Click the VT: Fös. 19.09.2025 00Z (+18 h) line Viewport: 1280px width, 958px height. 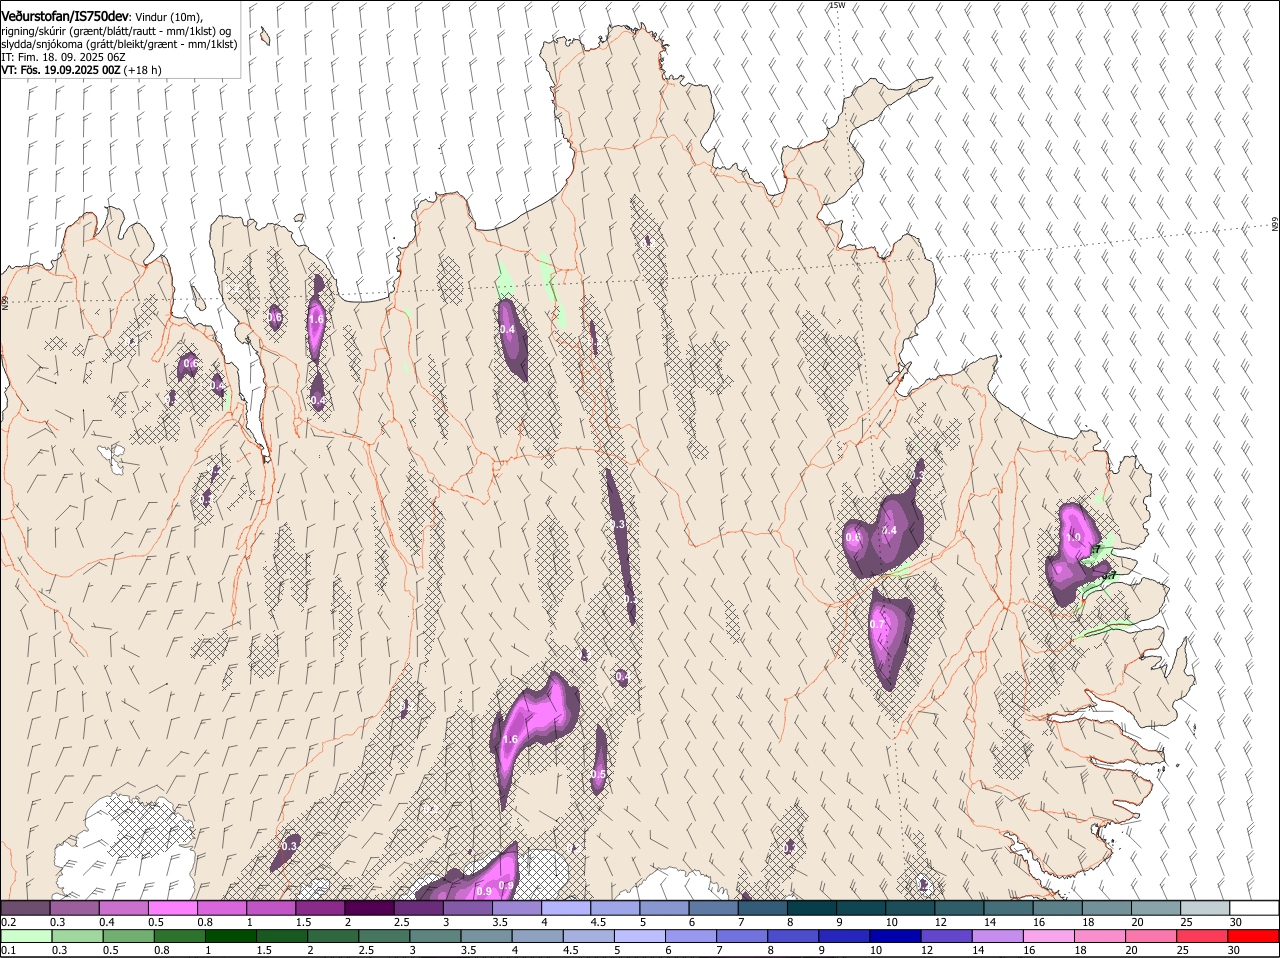point(81,70)
